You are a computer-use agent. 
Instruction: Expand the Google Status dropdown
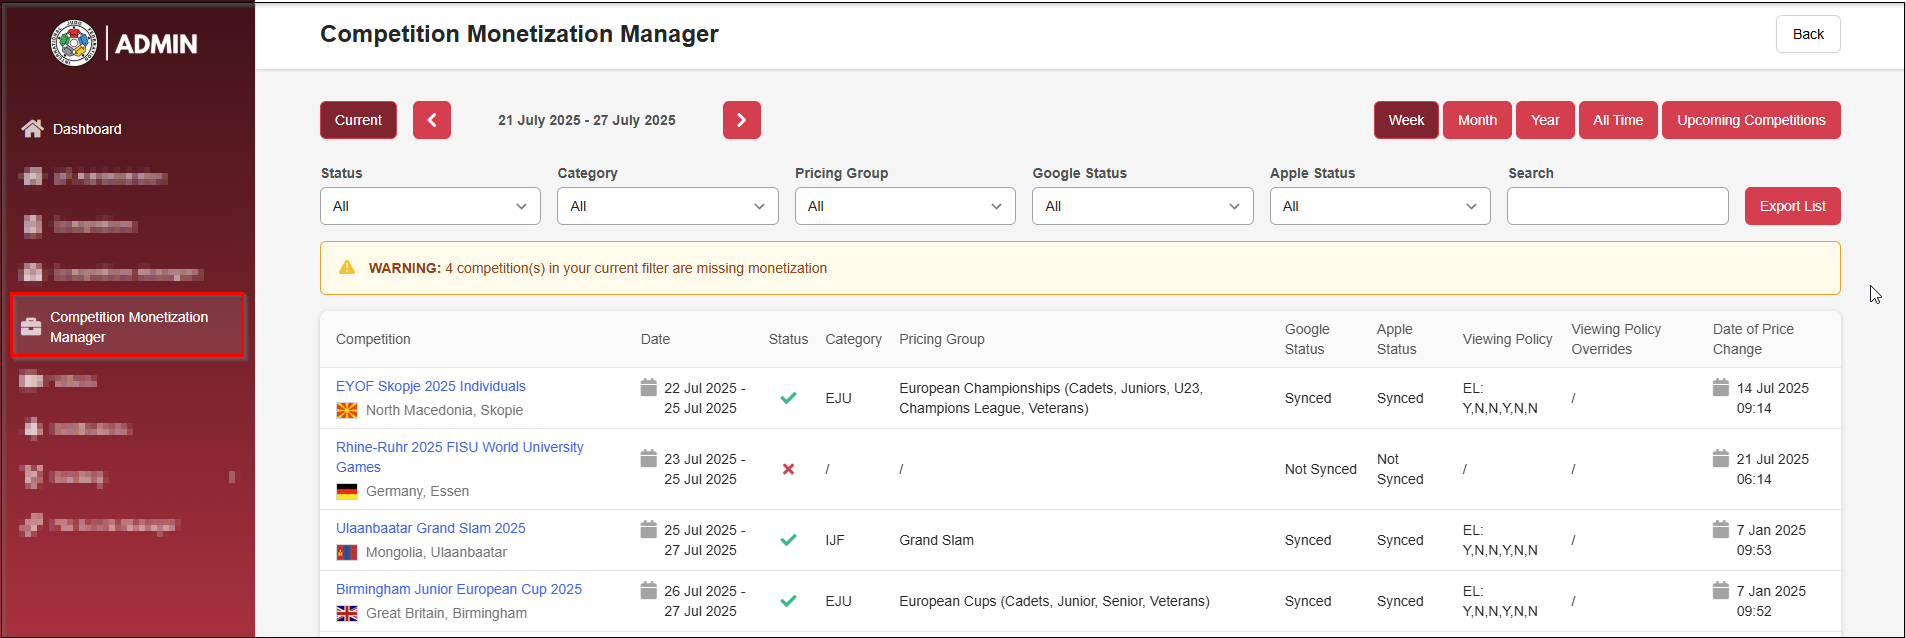pyautogui.click(x=1142, y=206)
